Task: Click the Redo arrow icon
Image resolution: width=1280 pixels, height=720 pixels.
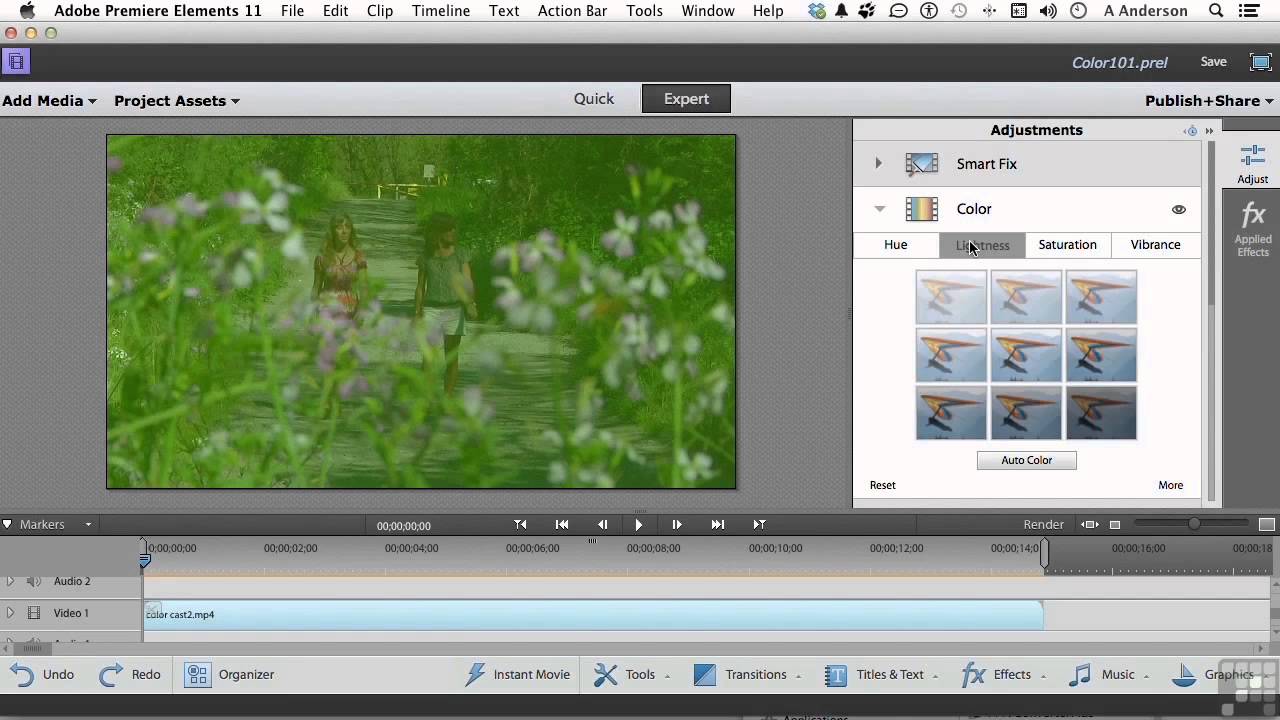Action: click(111, 675)
